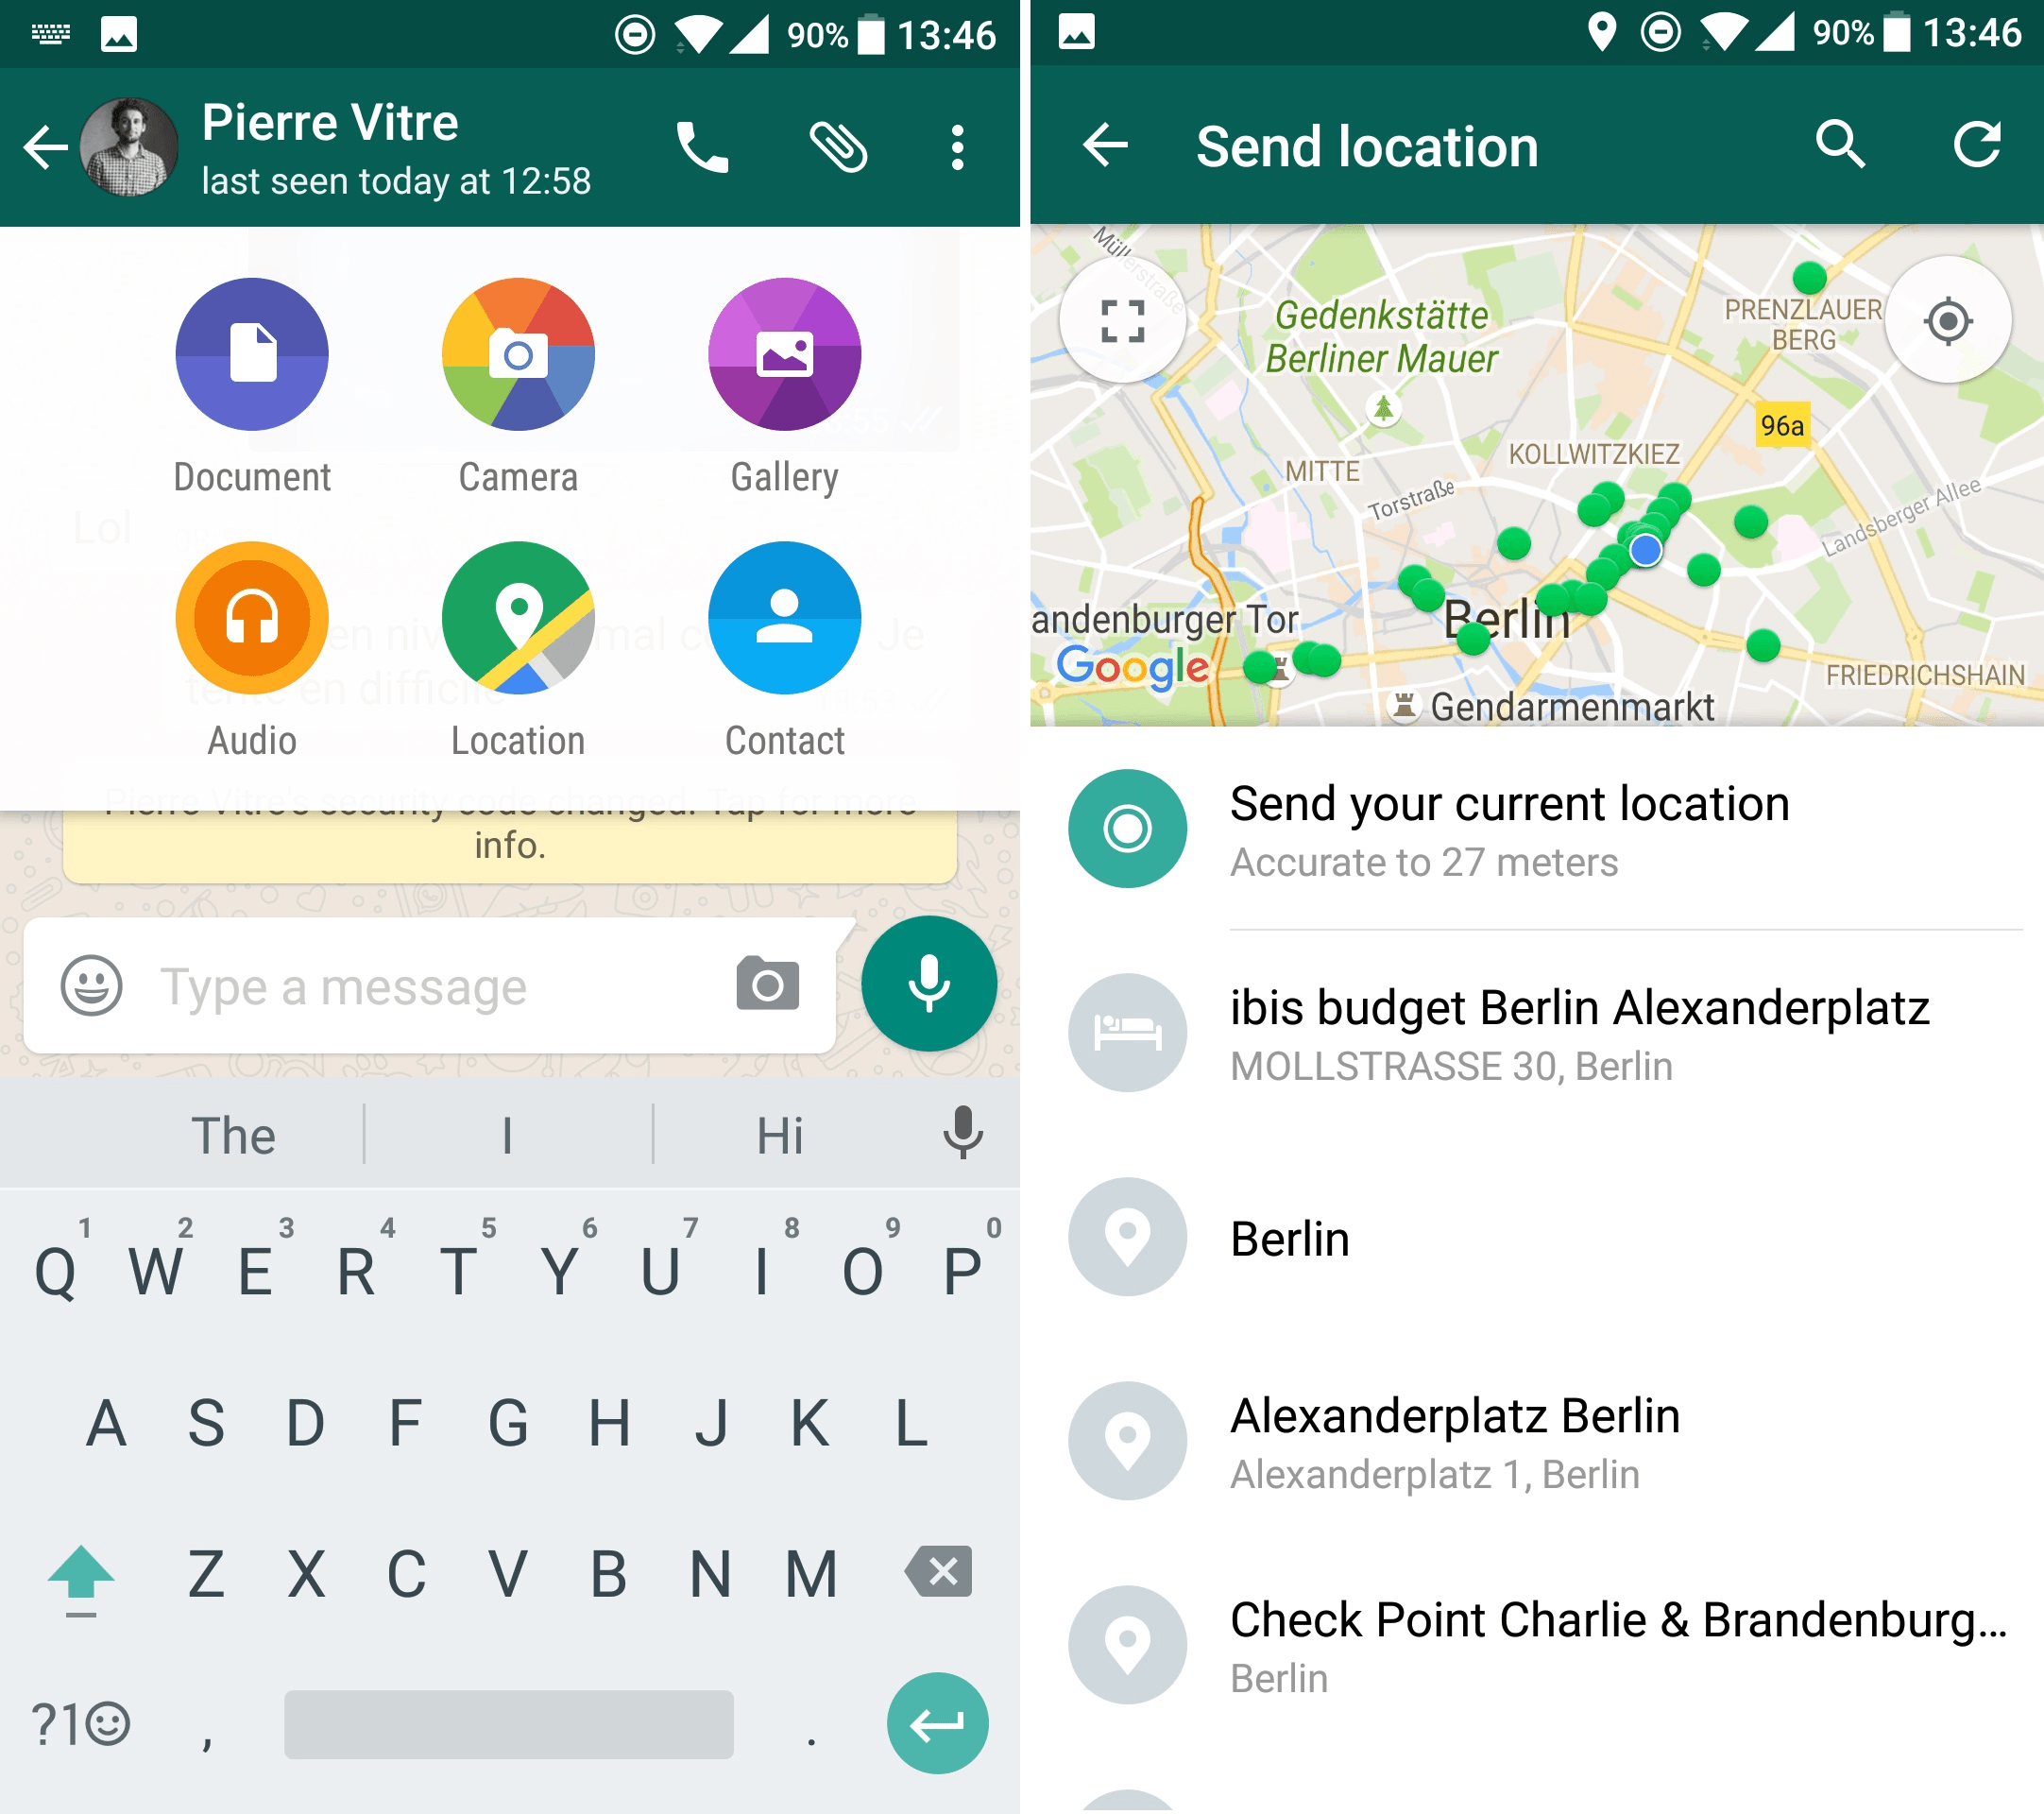Screen dimensions: 2044x1814
Task: Tap the refresh icon on Send location
Action: [1978, 144]
